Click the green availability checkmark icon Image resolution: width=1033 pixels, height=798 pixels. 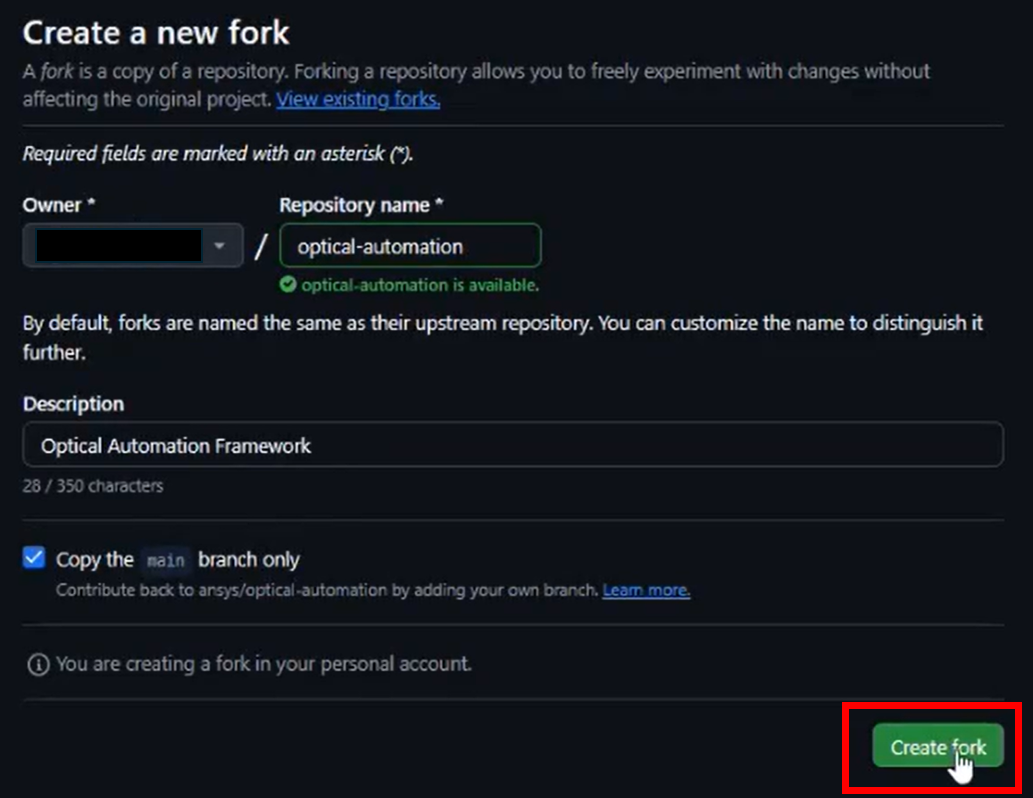click(x=288, y=285)
